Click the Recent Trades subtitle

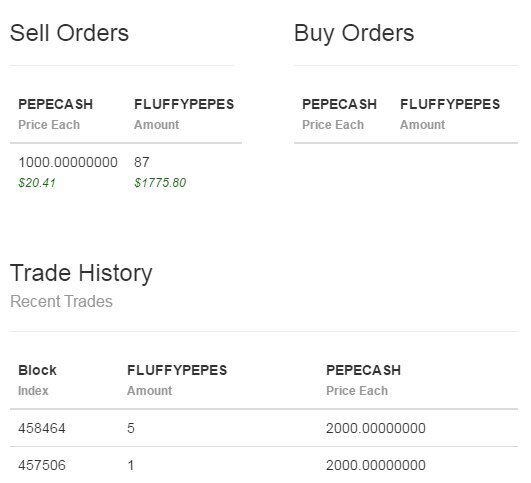tap(61, 301)
